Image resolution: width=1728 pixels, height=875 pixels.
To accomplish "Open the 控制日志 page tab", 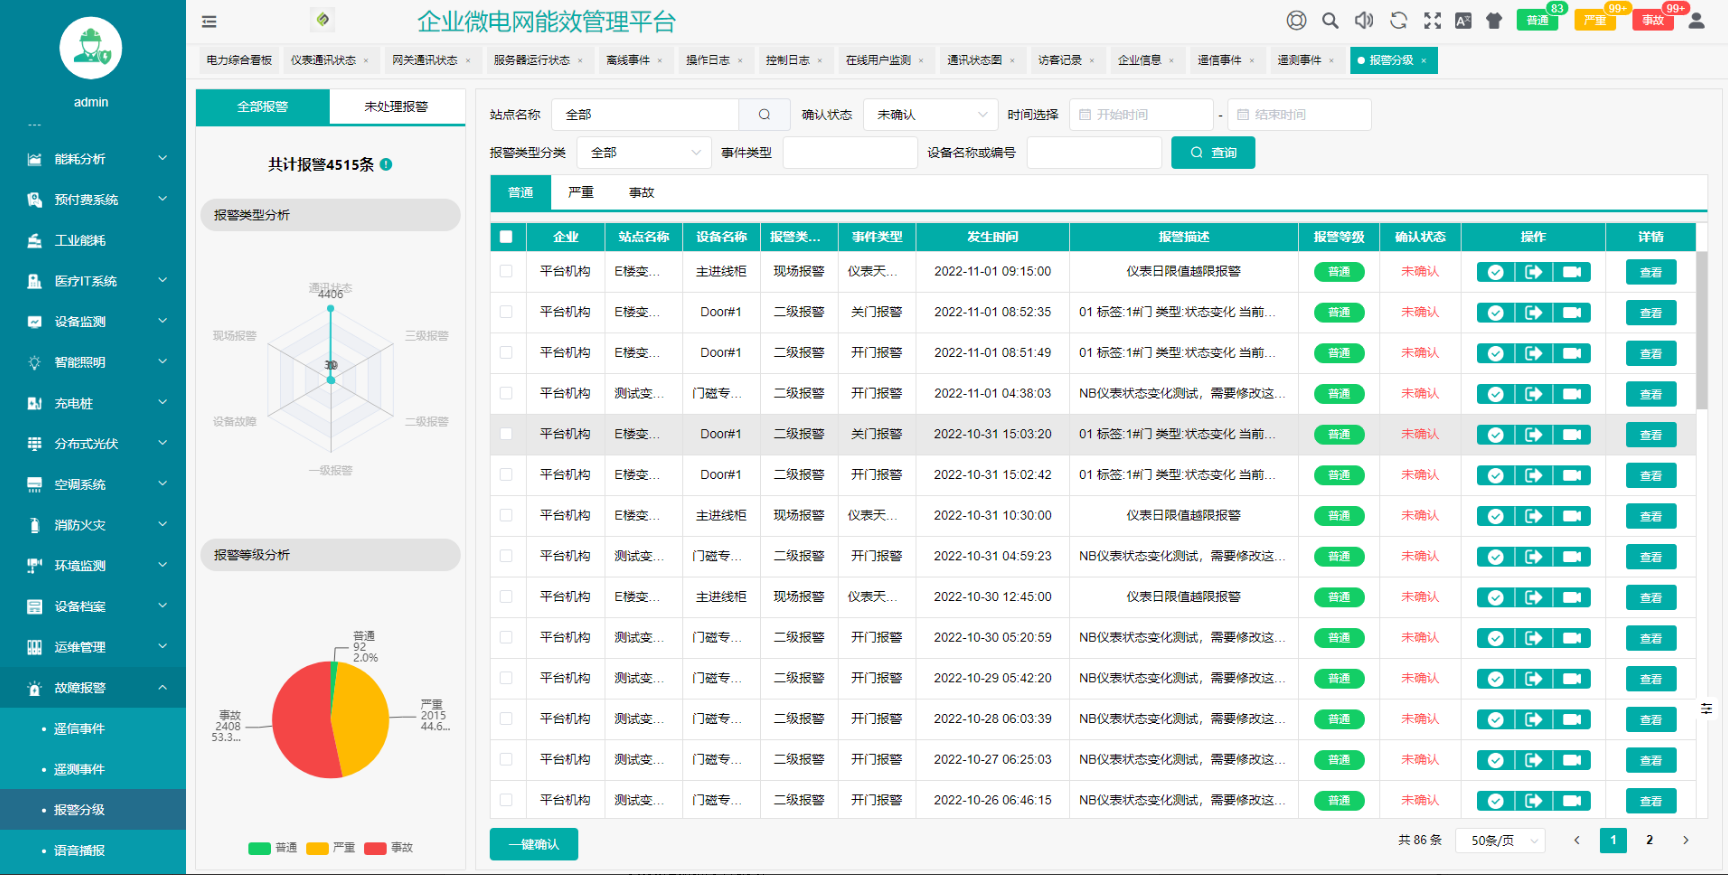I will click(794, 60).
